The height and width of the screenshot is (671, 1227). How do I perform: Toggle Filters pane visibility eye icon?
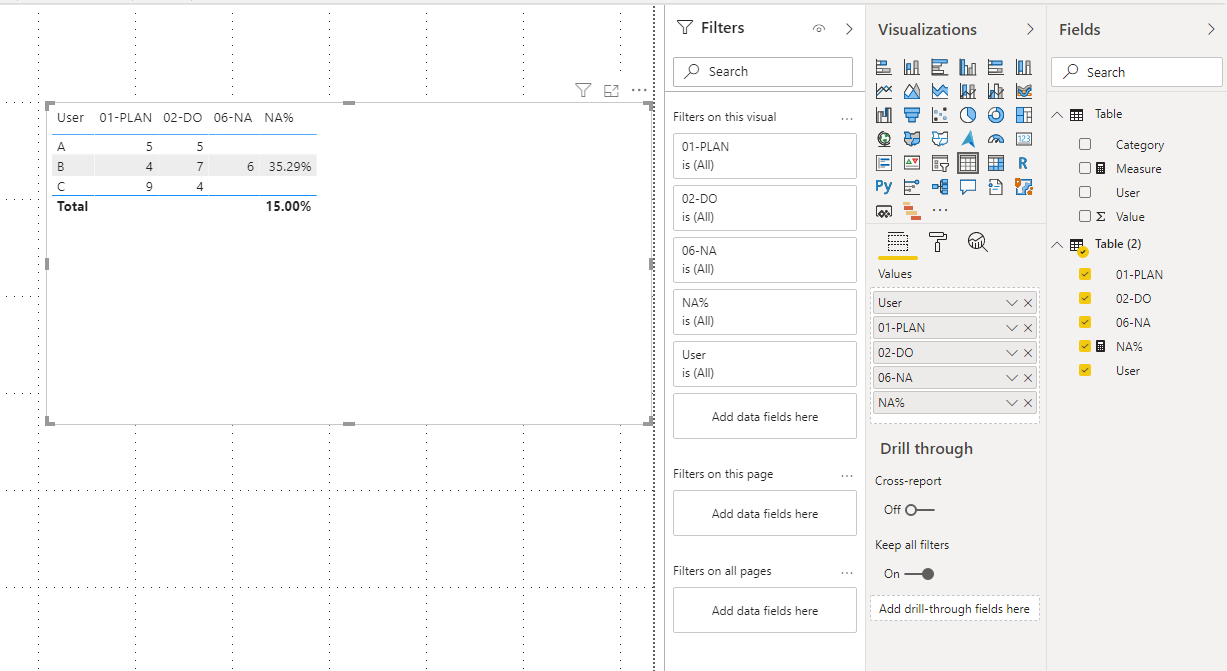[819, 29]
